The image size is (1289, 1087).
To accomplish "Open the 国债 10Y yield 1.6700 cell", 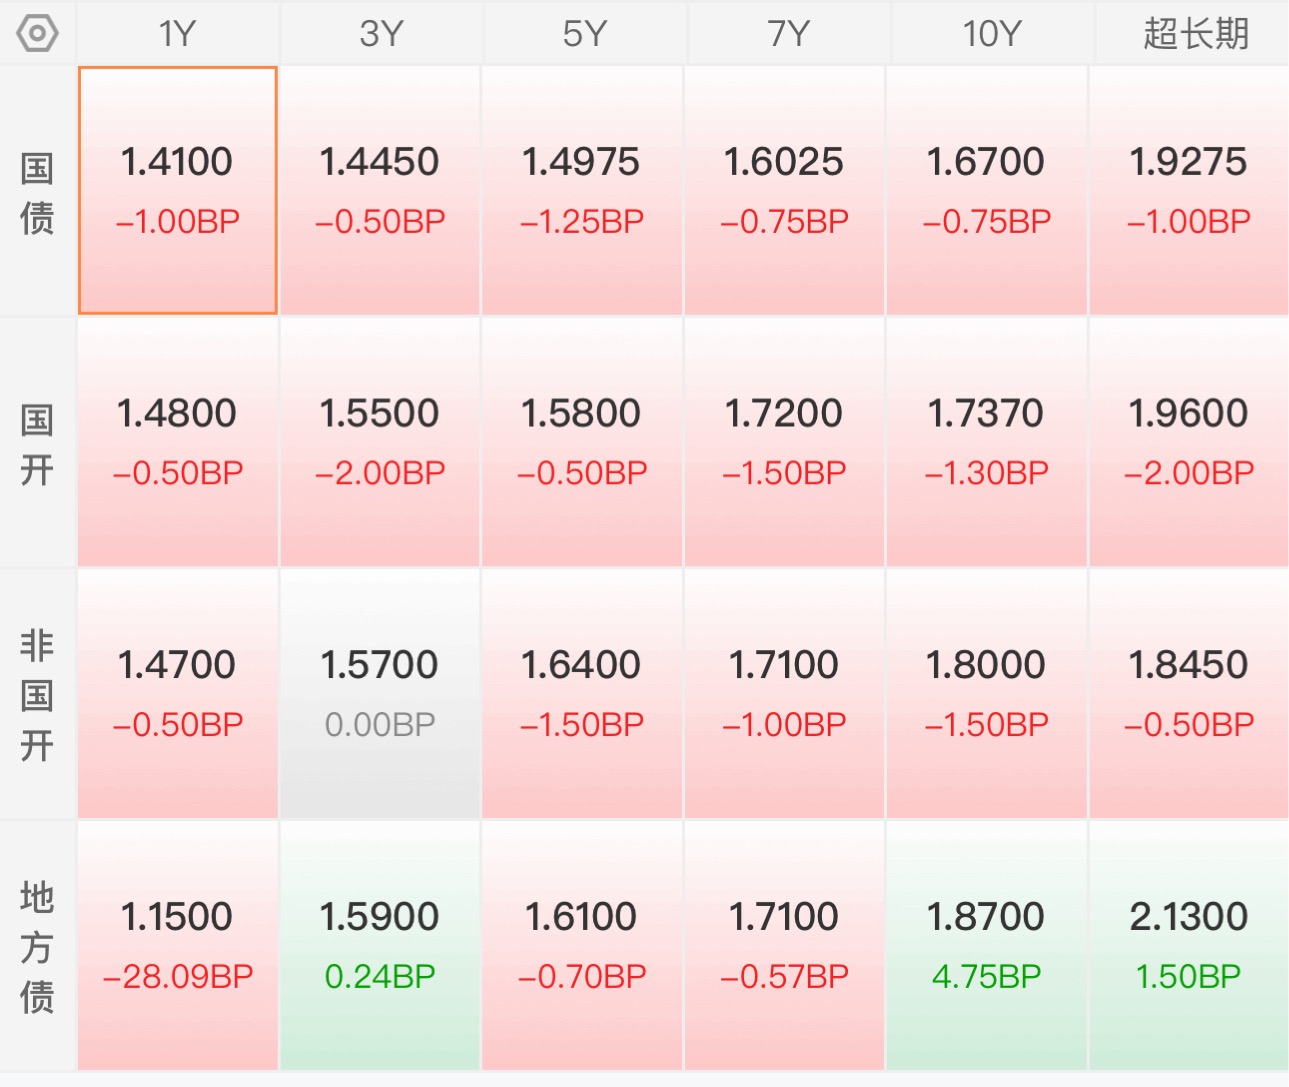I will click(986, 191).
